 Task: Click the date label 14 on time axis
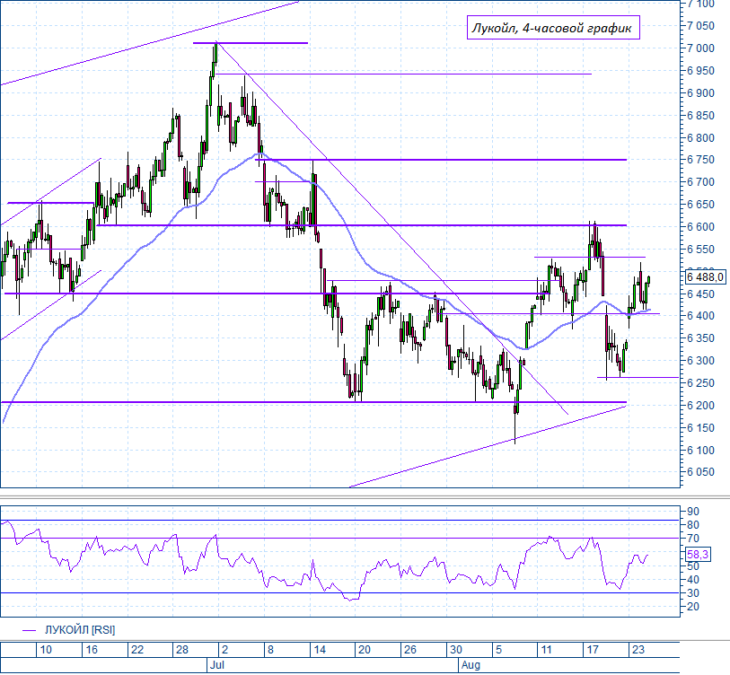319,650
